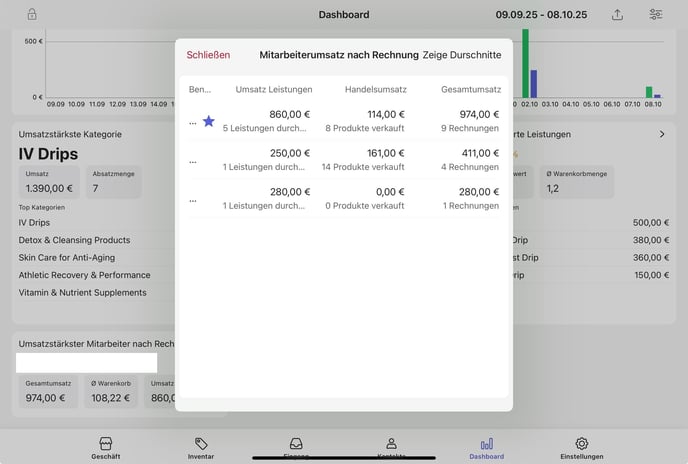Open Einstellungen gear icon
688x464 pixels.
(x=581, y=447)
